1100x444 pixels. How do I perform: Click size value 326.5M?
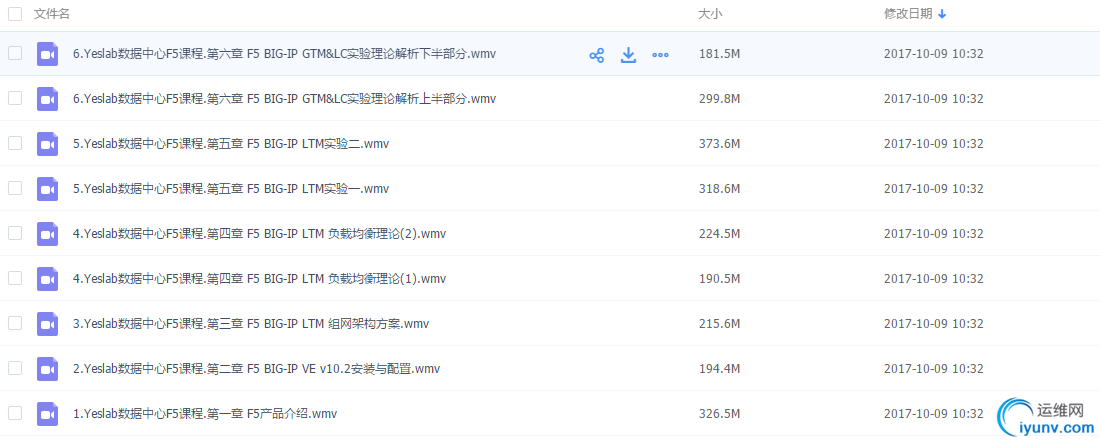pos(720,413)
